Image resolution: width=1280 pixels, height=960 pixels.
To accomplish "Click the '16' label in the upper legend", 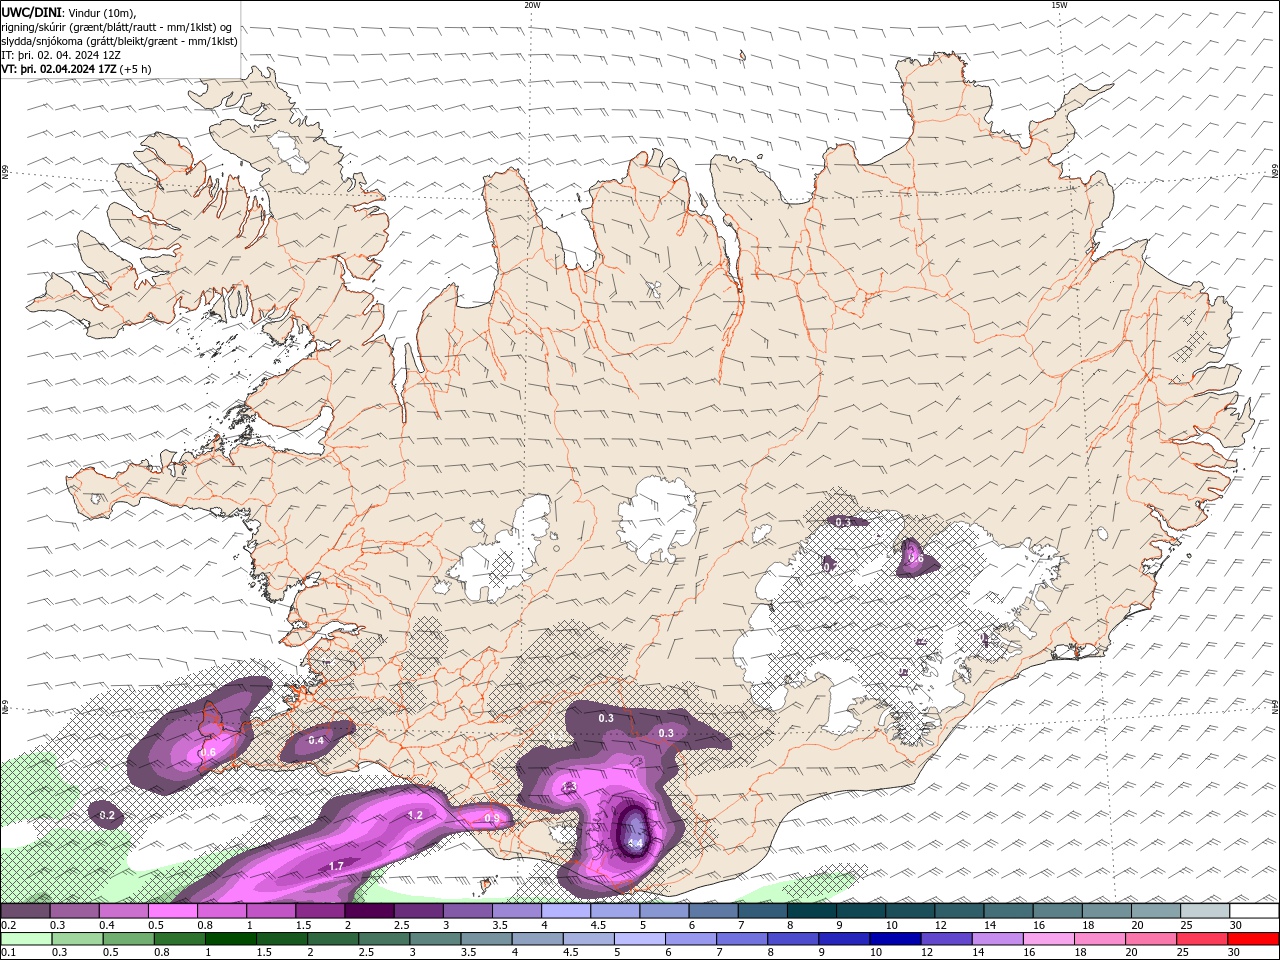I will (x=1039, y=925).
